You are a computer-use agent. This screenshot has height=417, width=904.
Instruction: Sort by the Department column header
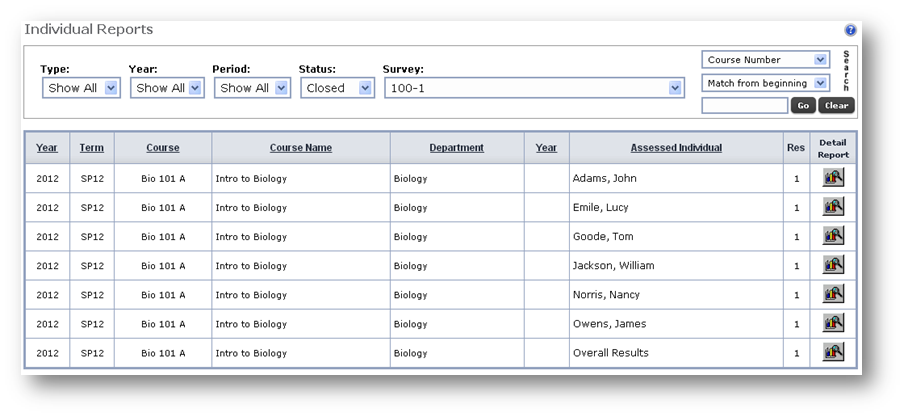point(456,148)
